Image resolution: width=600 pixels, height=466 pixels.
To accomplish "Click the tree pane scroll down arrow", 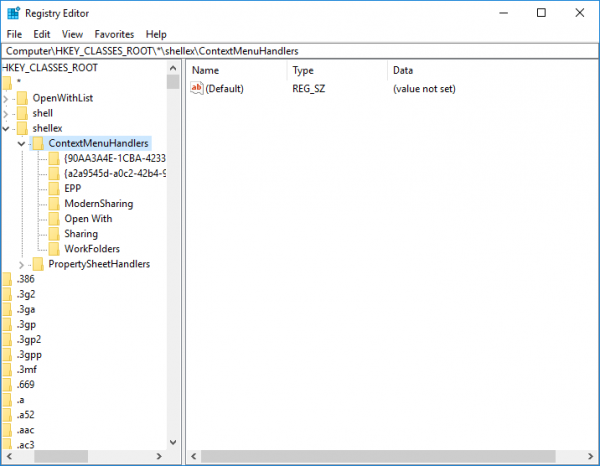I will (x=173, y=442).
